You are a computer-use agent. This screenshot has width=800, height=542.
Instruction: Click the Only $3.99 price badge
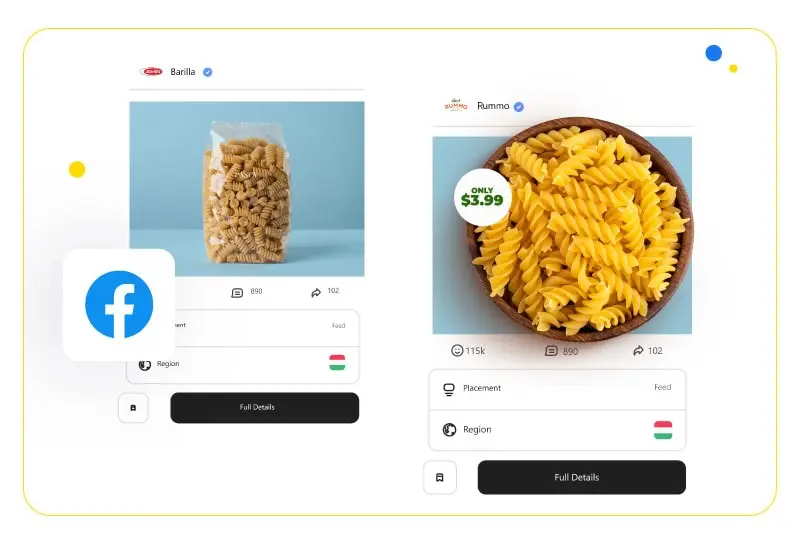tap(482, 197)
